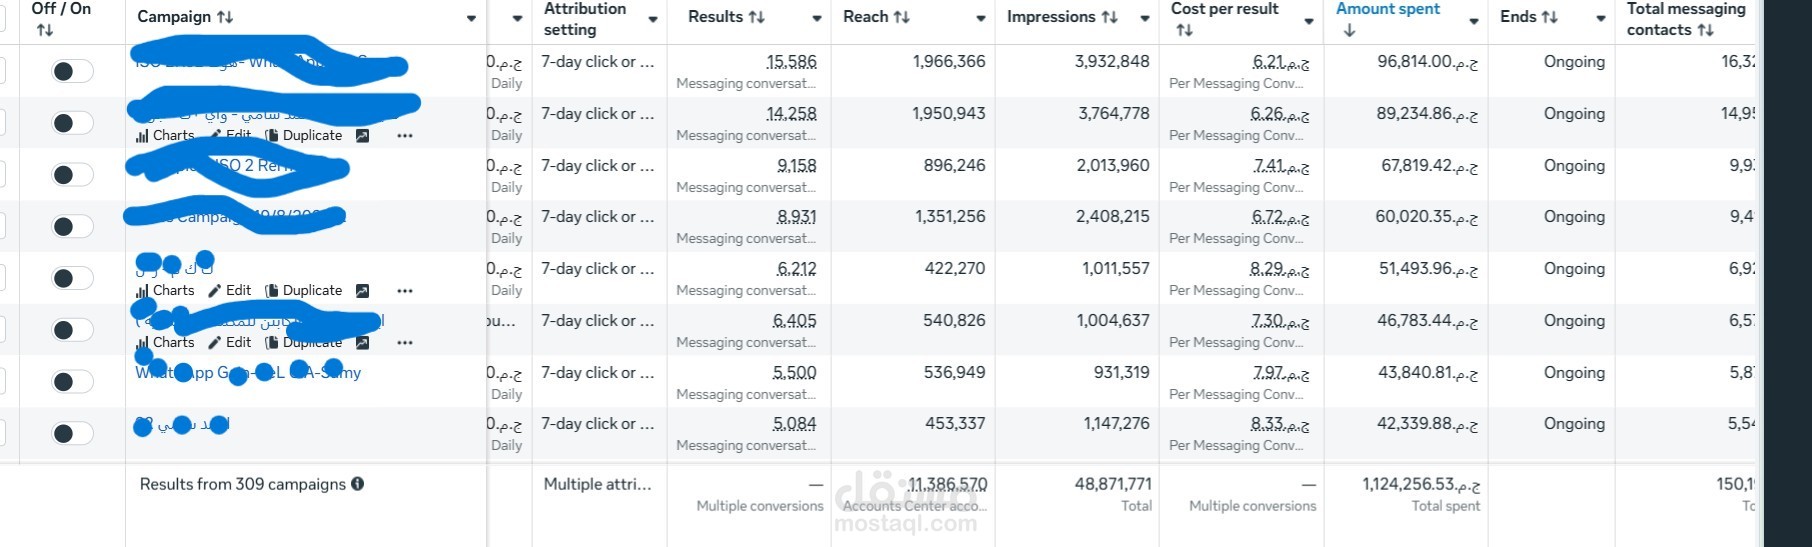The height and width of the screenshot is (547, 1812).
Task: Duplicate the campaign with 14,258 results
Action: (303, 136)
